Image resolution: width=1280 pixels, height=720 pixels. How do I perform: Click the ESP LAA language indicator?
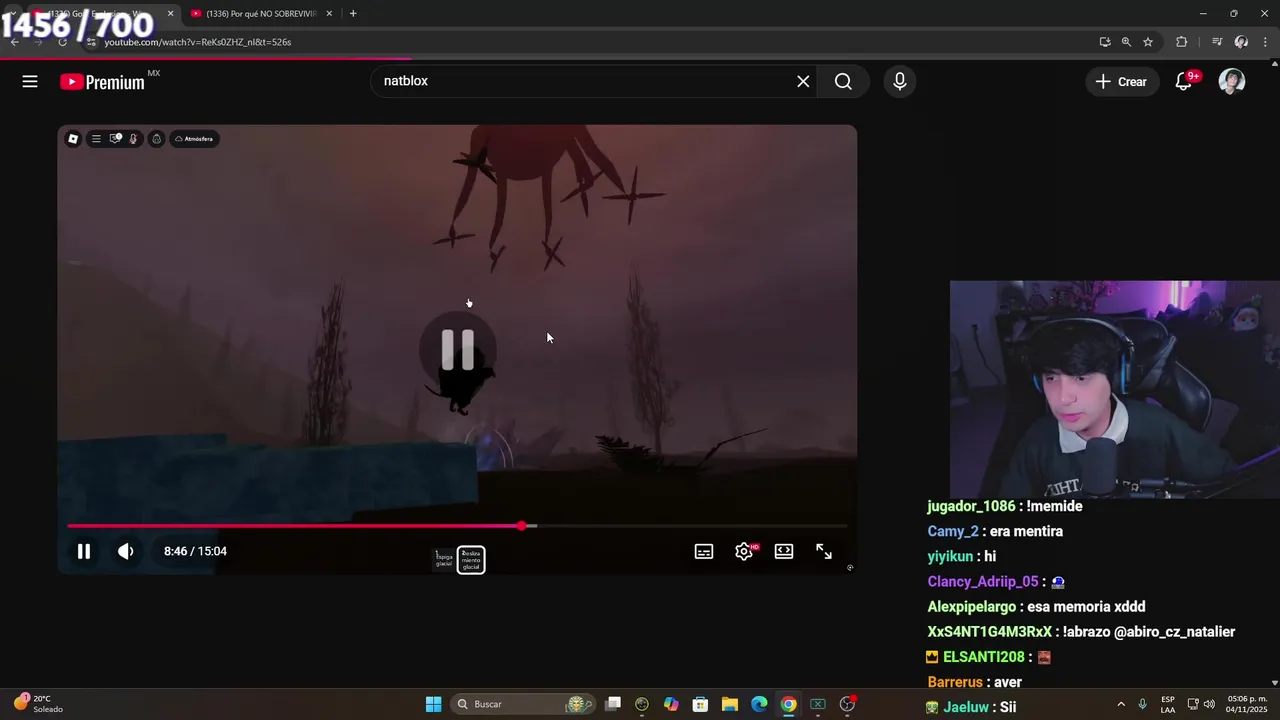pos(1168,704)
